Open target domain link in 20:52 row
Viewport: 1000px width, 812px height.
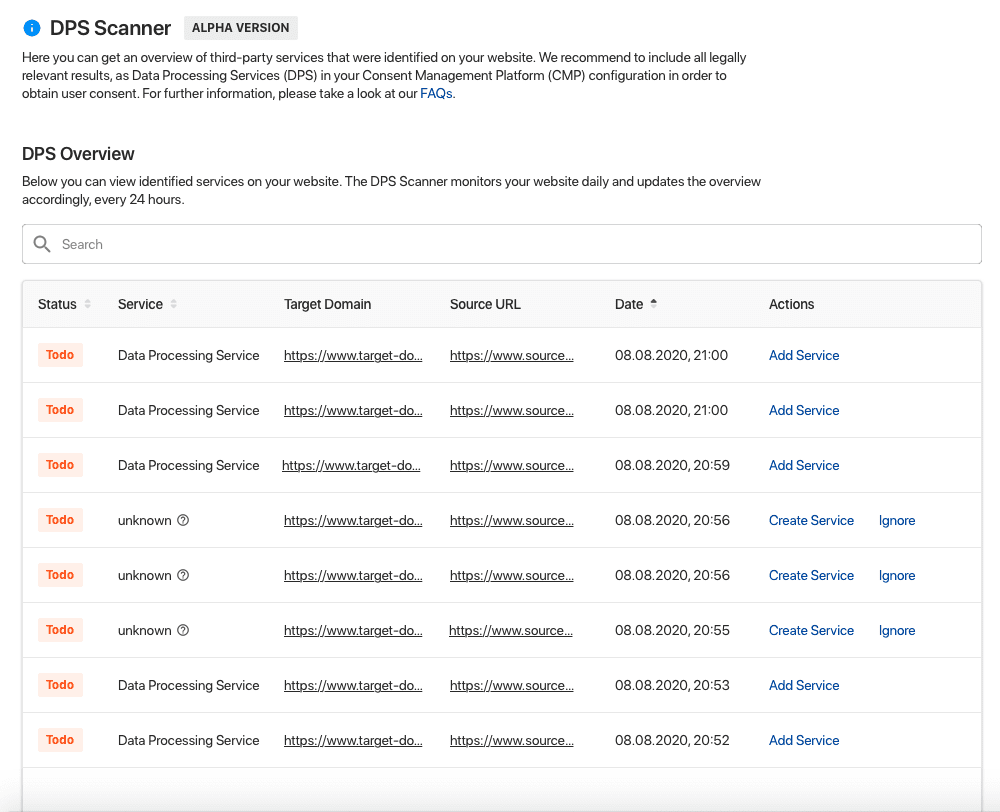[x=353, y=740]
